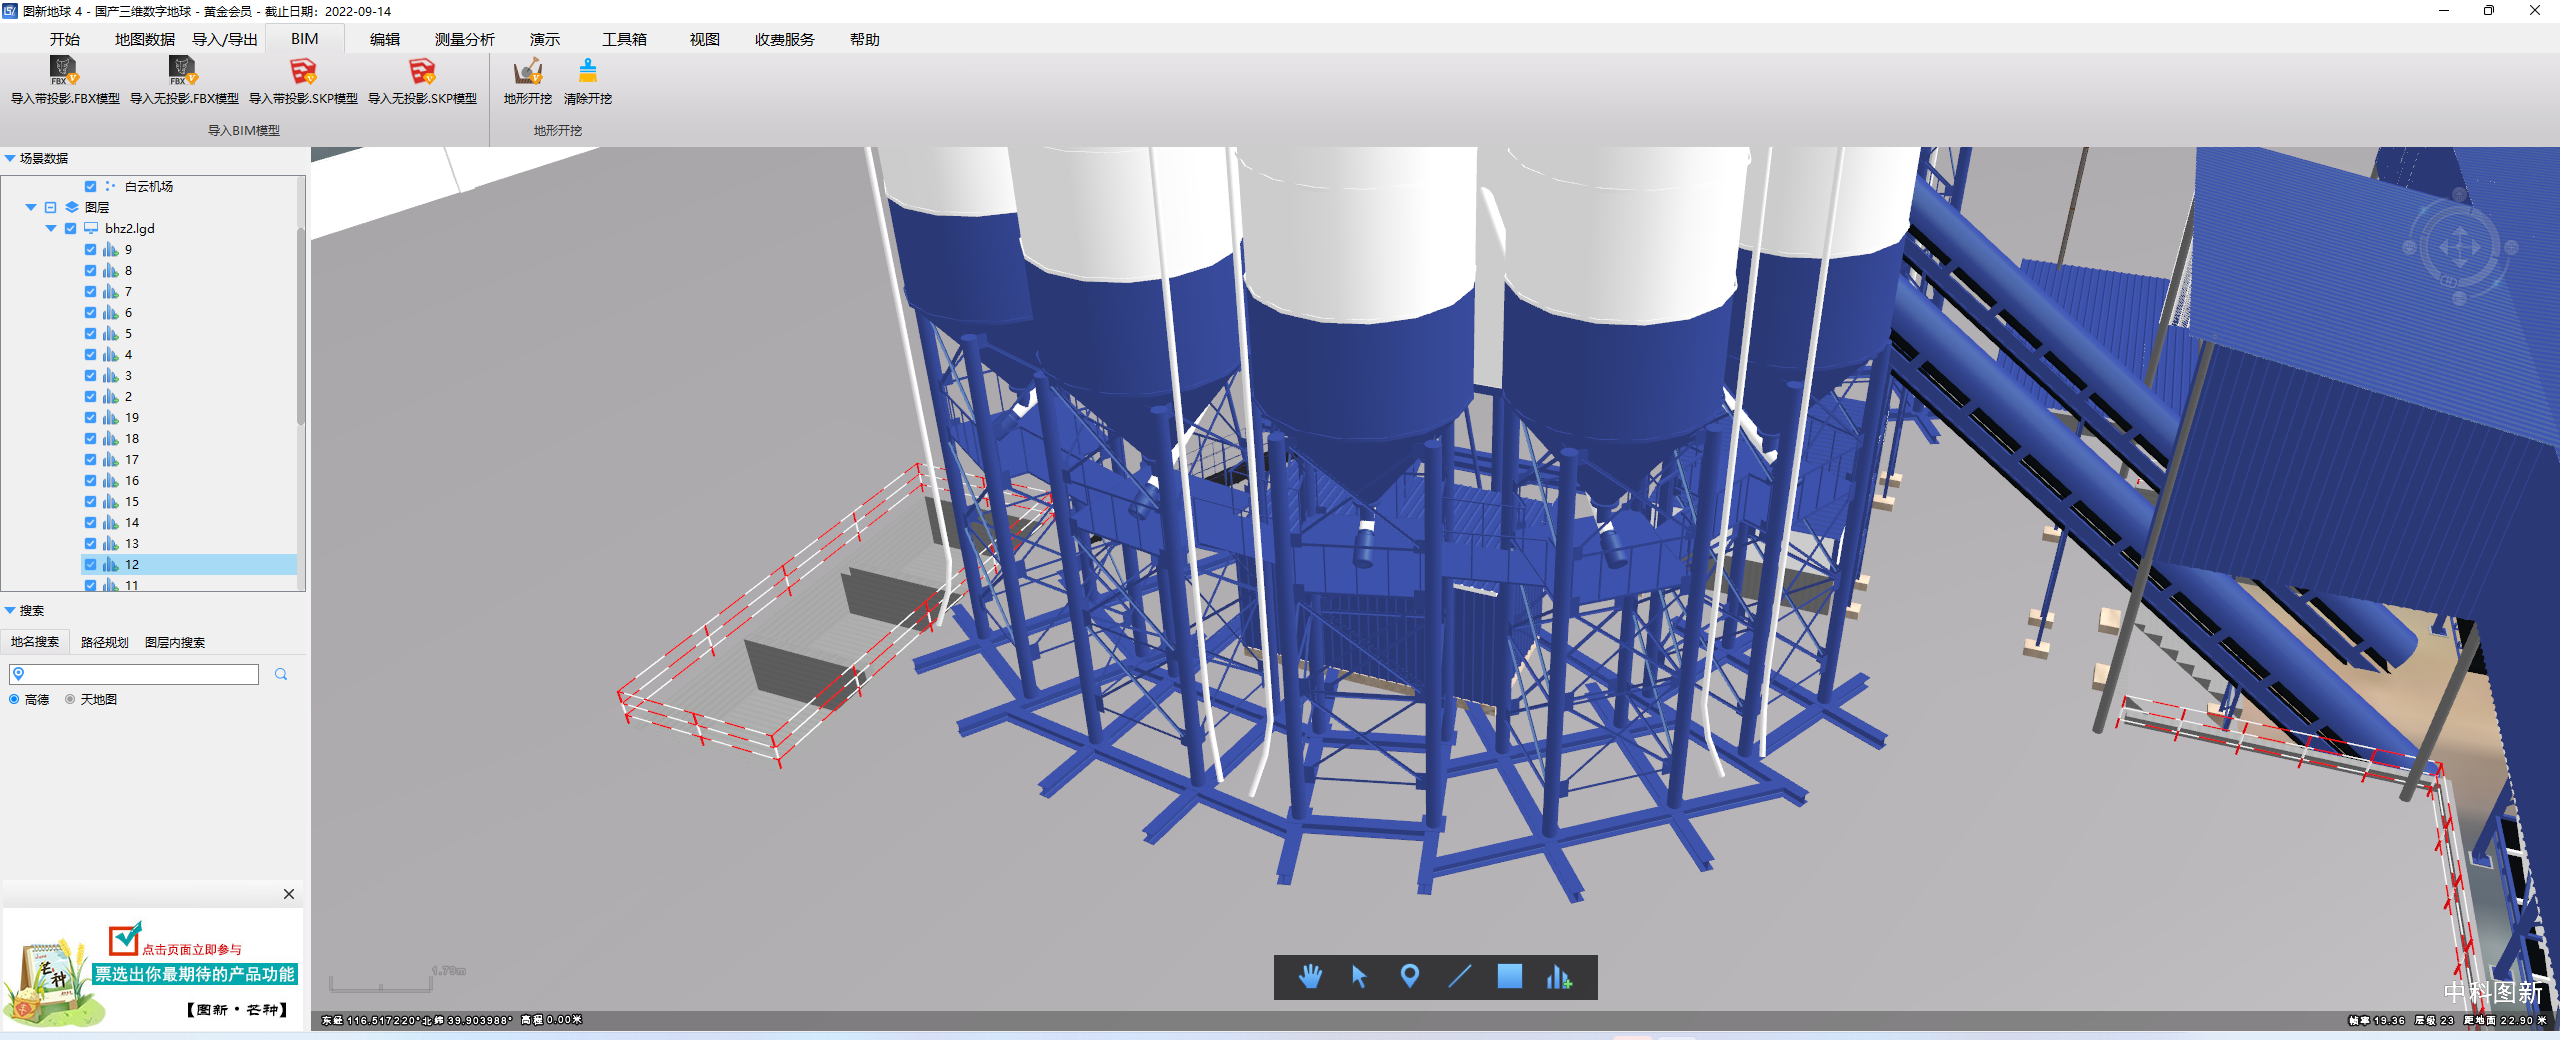Collapse the bhz2.lgd tree node
The width and height of the screenshot is (2560, 1040).
[51, 229]
